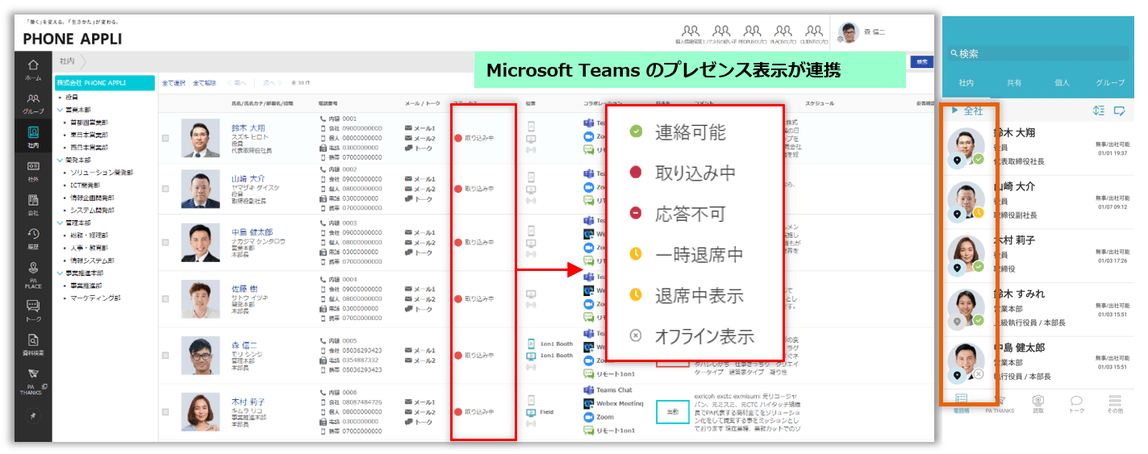Open PA THANKS in the left sidebar

click(x=33, y=382)
